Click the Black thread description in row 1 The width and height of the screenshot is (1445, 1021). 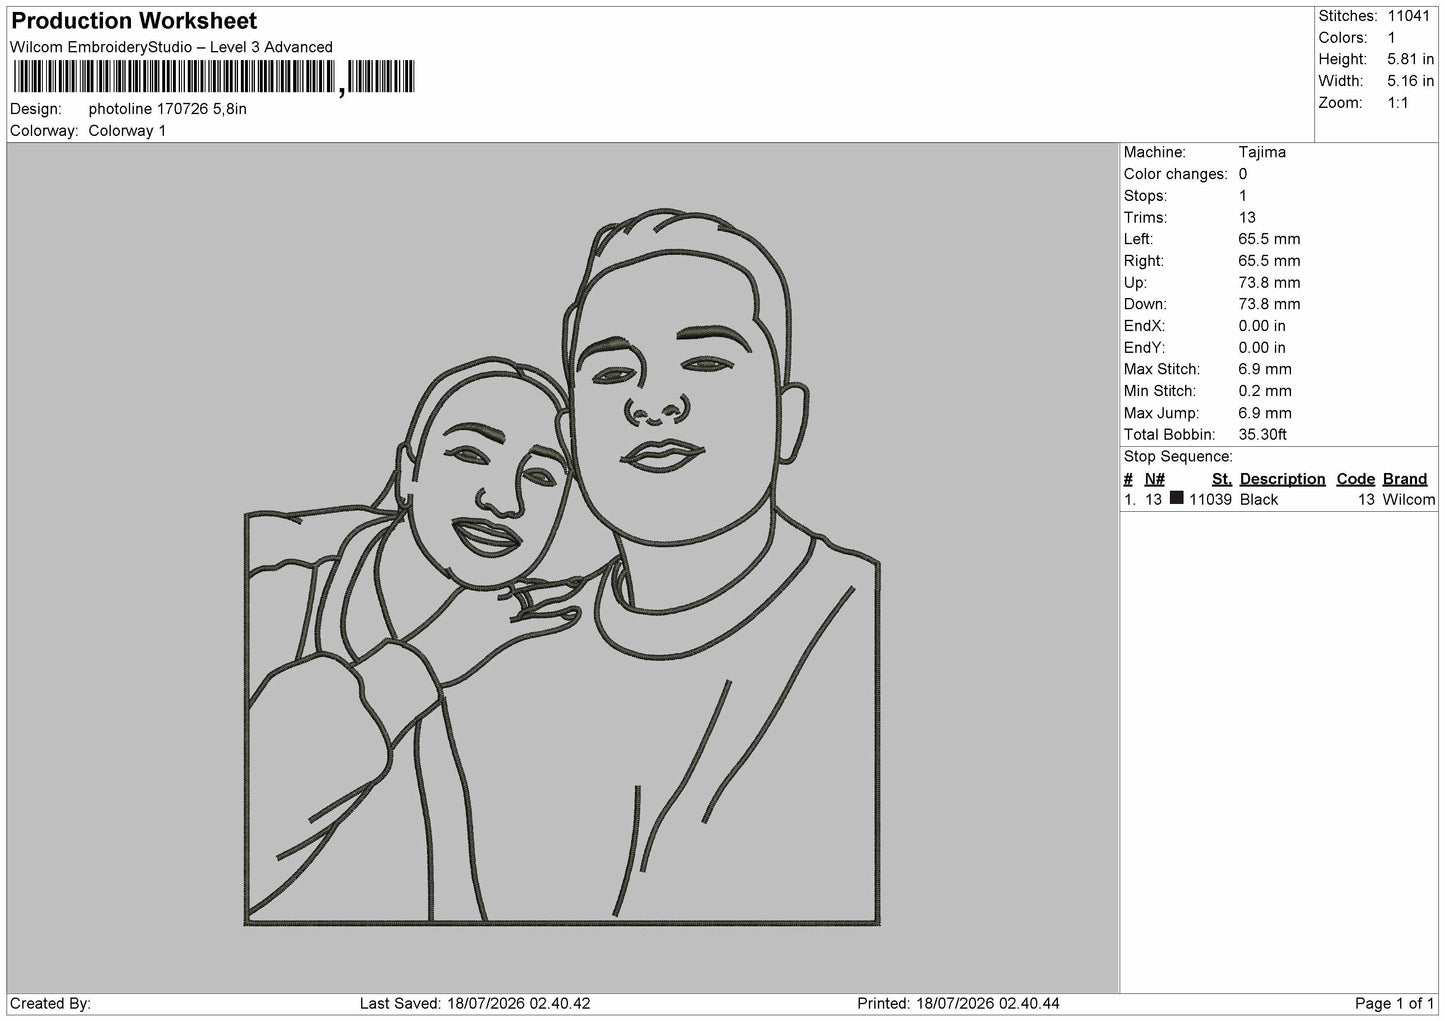[x=1259, y=499]
